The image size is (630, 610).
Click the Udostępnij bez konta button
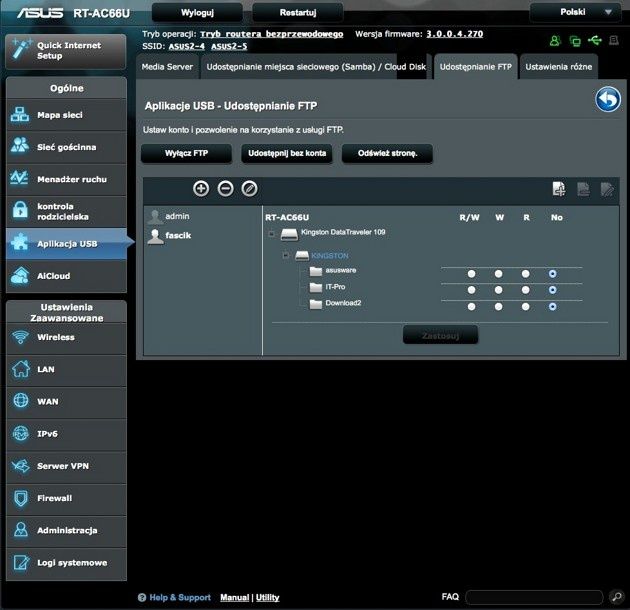tap(287, 153)
